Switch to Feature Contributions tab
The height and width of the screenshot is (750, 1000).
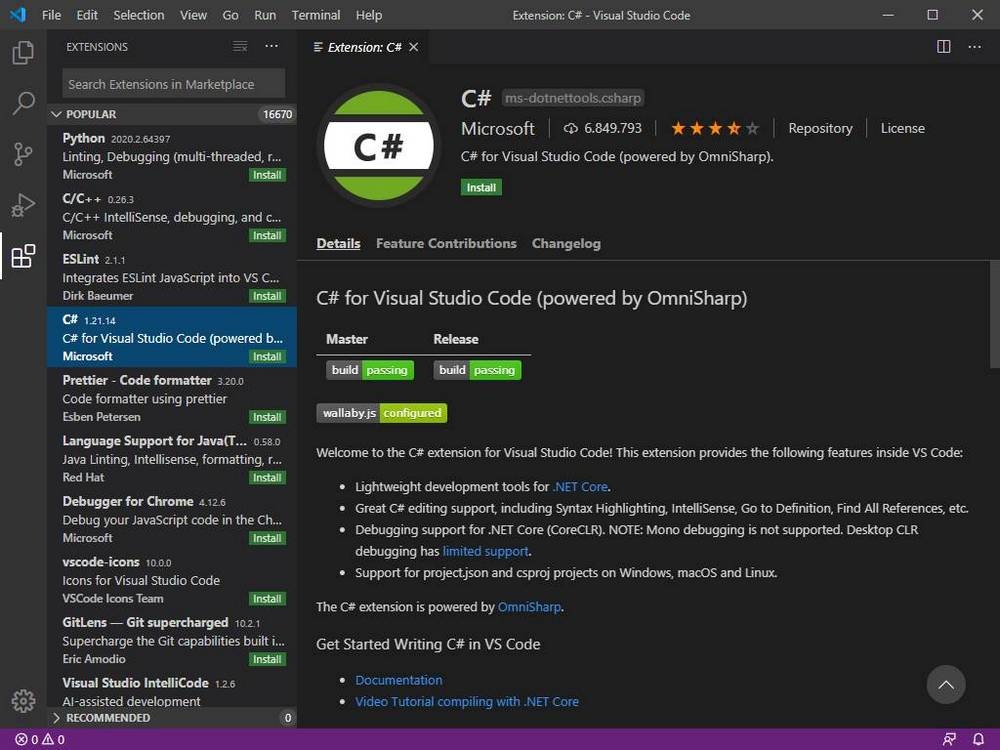coord(446,243)
